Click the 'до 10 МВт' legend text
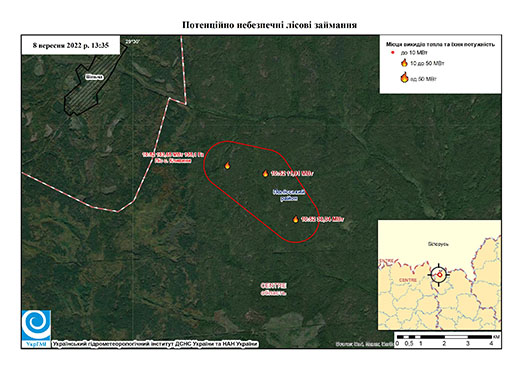This screenshot has height=368, width=520. [x=414, y=53]
